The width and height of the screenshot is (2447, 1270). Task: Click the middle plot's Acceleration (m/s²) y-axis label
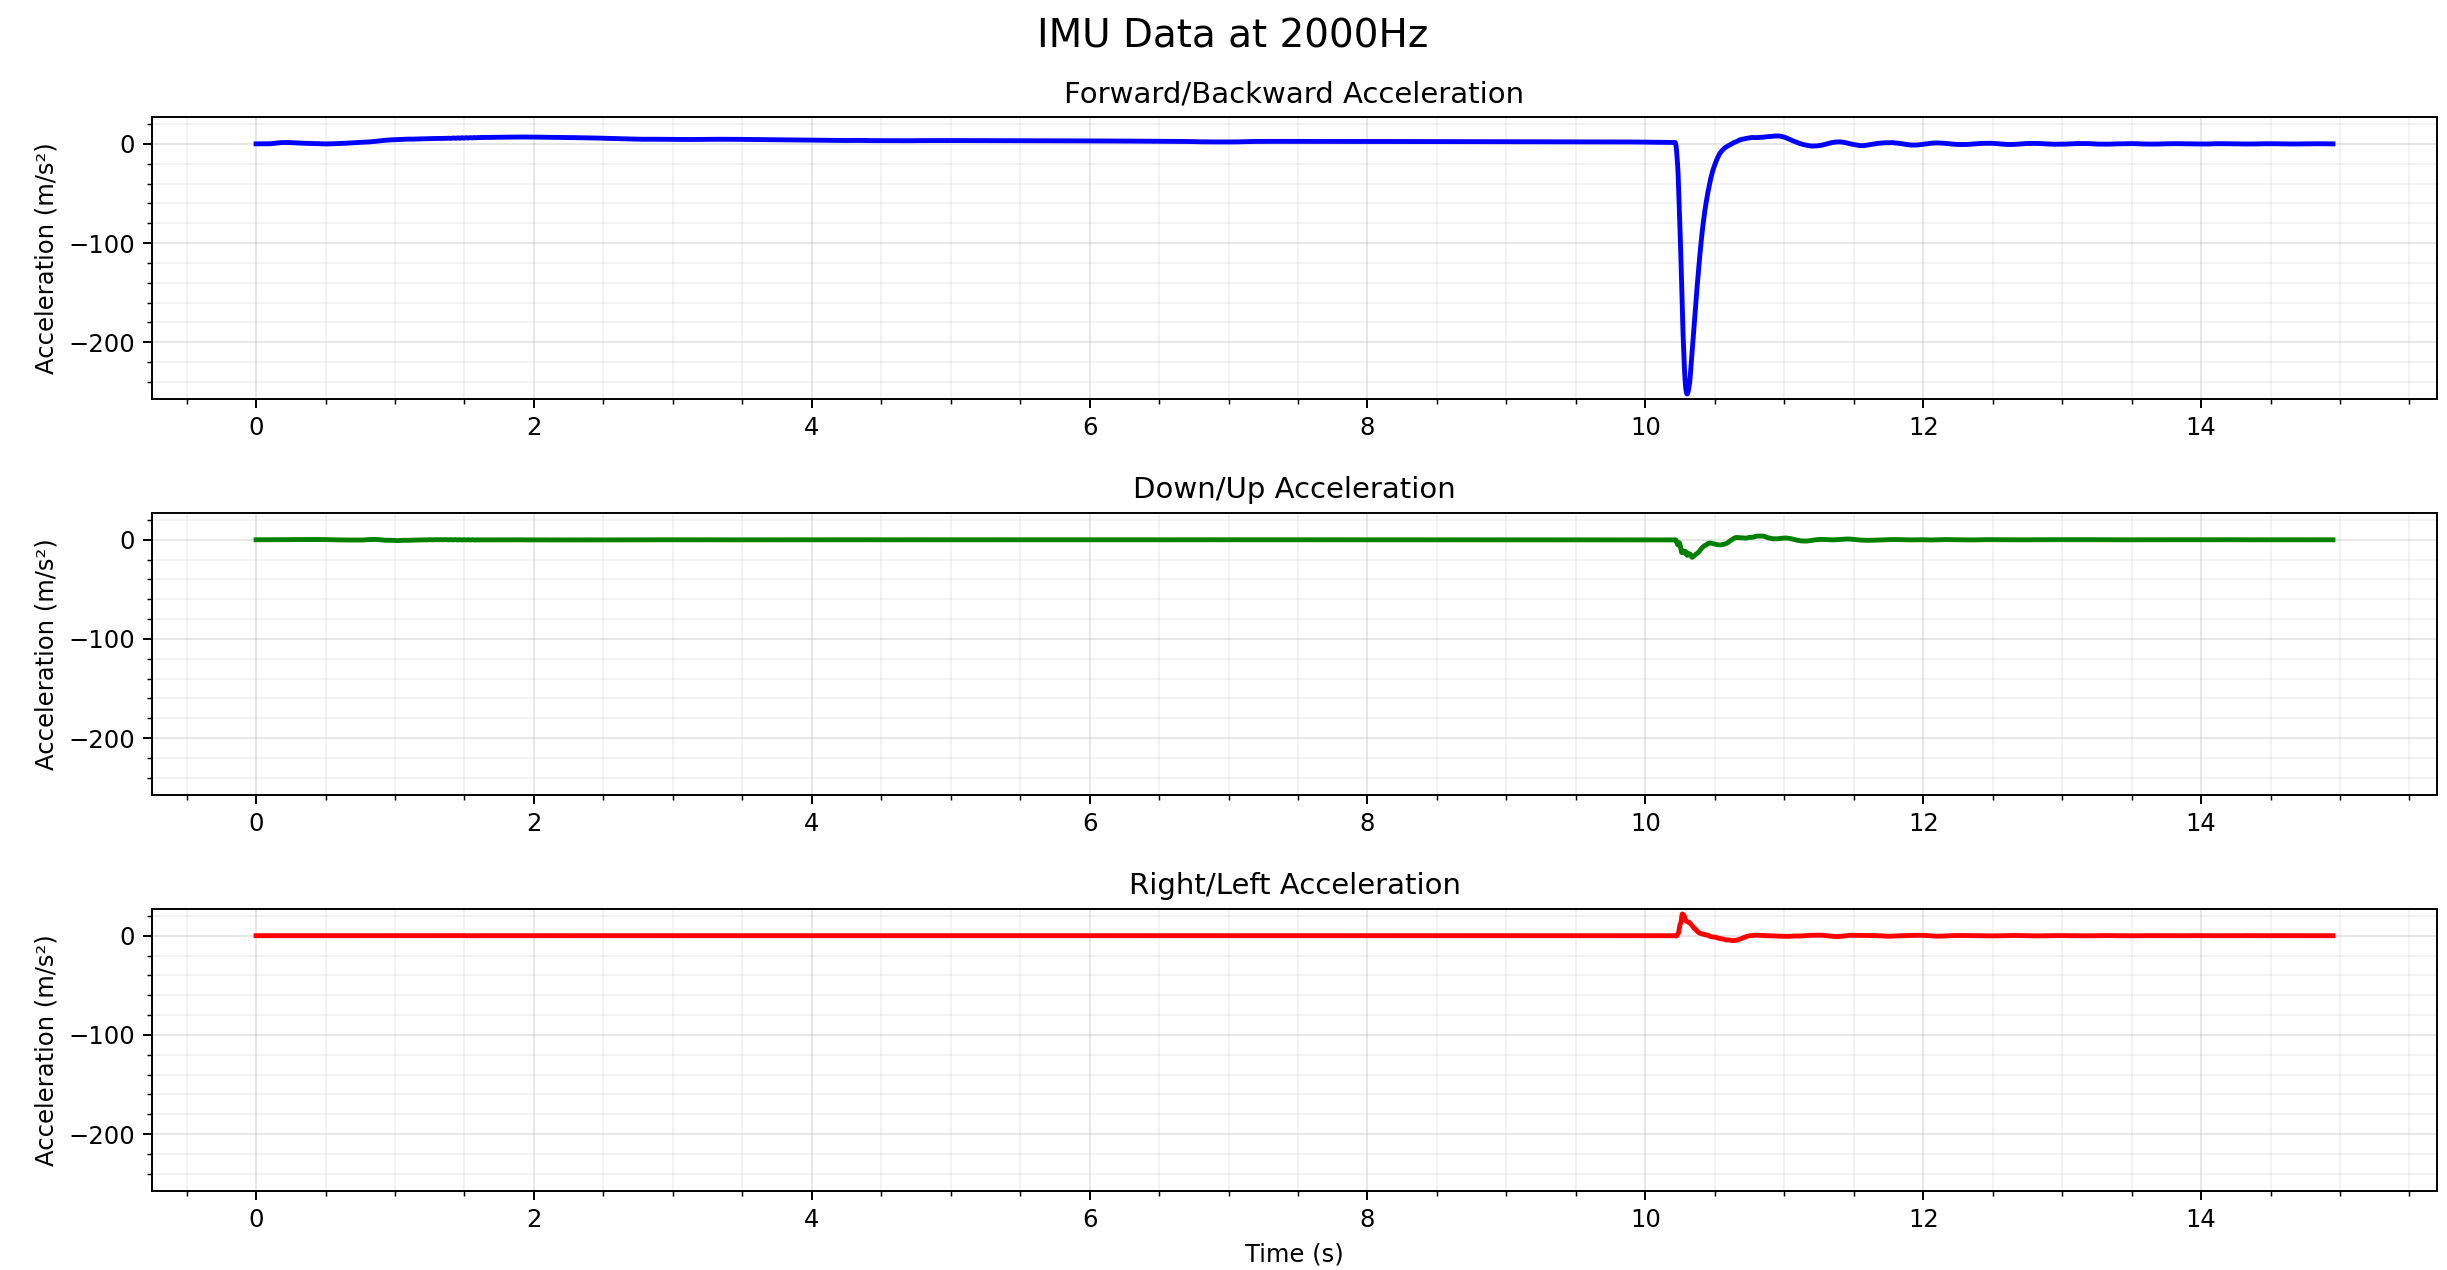(45, 655)
